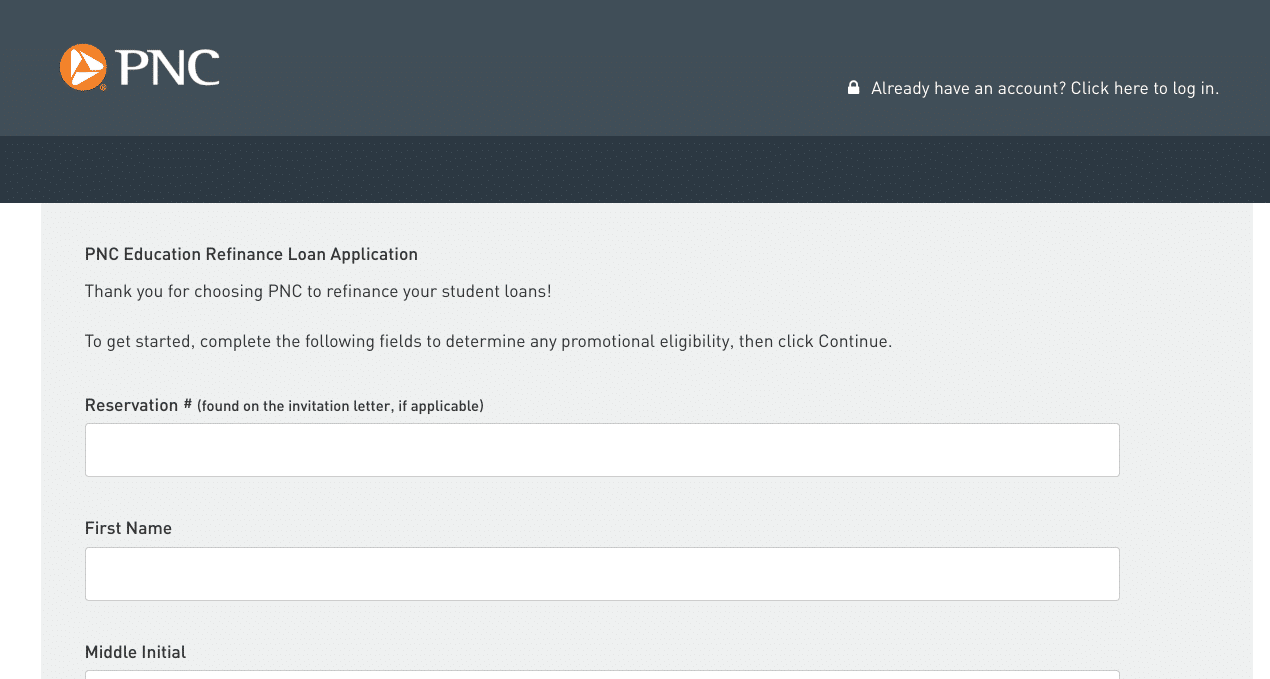Click the invitation letter hint text
The height and width of the screenshot is (679, 1270).
340,406
